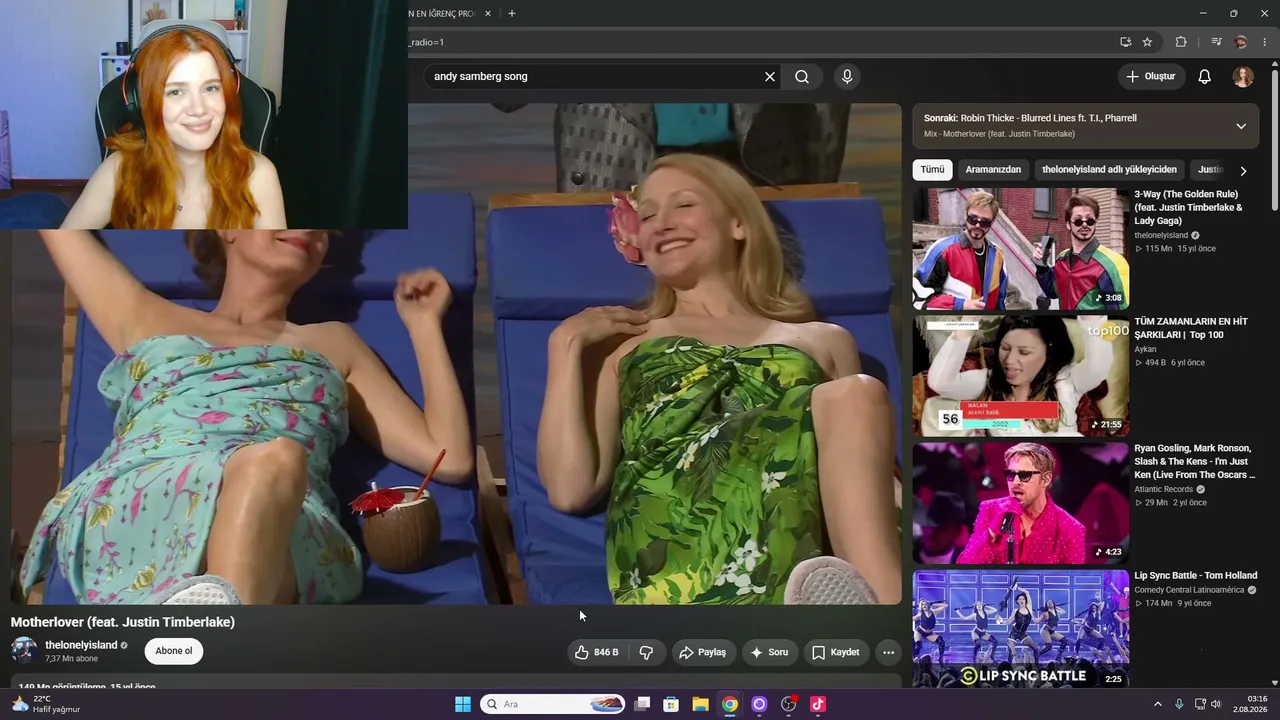Image resolution: width=1280 pixels, height=720 pixels.
Task: Open the Aykan channel name
Action: coord(1145,349)
